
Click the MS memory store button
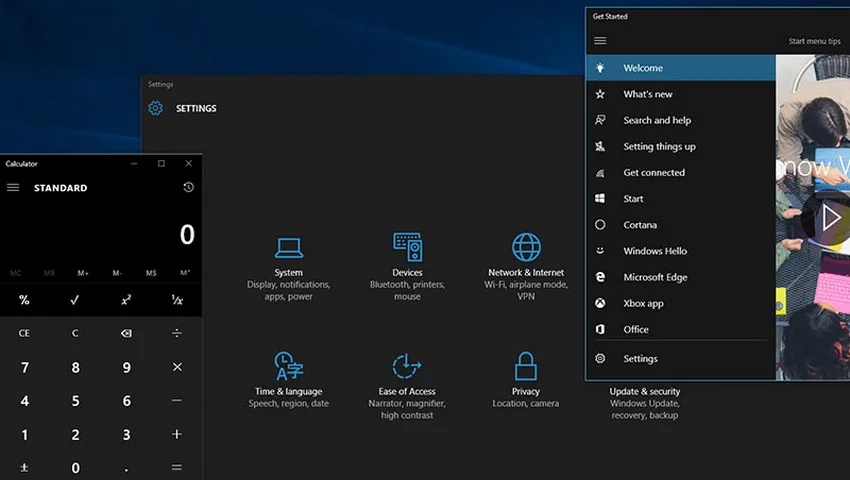151,273
